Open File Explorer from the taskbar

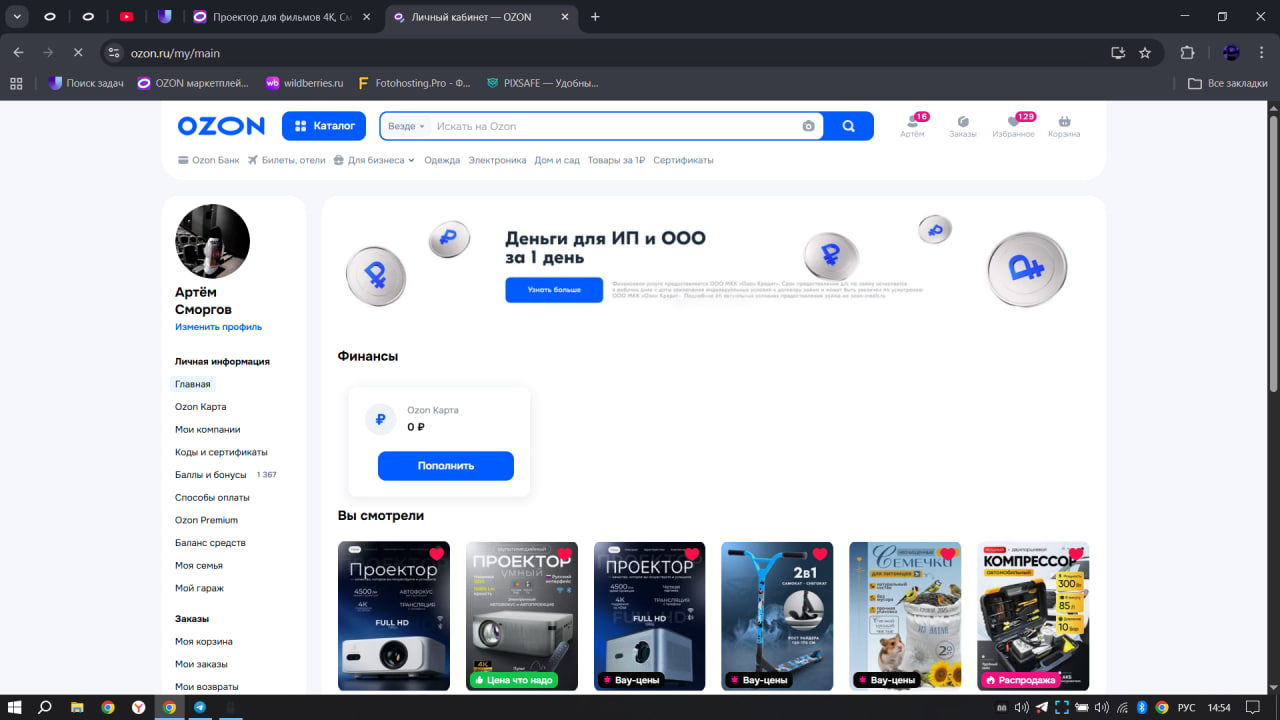point(77,707)
